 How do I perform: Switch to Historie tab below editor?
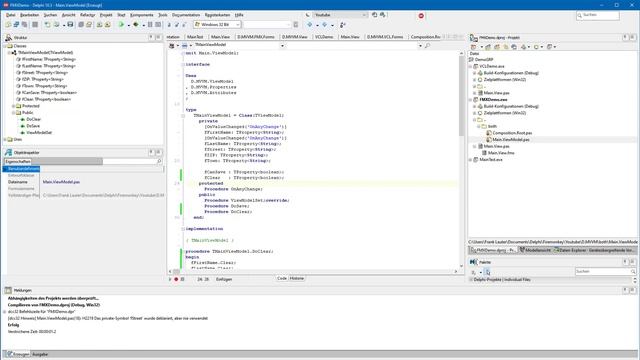297,278
